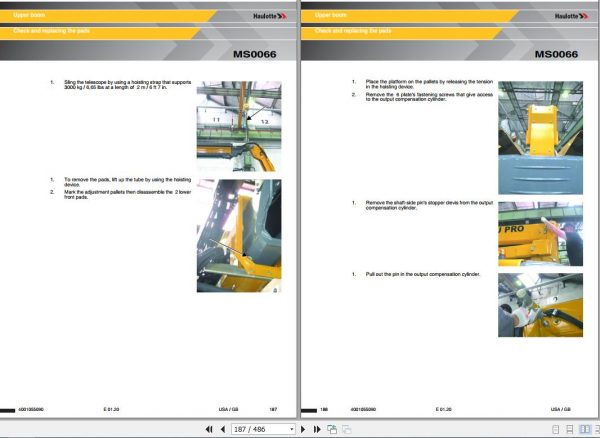This screenshot has height=438, width=600.
Task: Click MS0066 heading on right page
Action: 556,54
